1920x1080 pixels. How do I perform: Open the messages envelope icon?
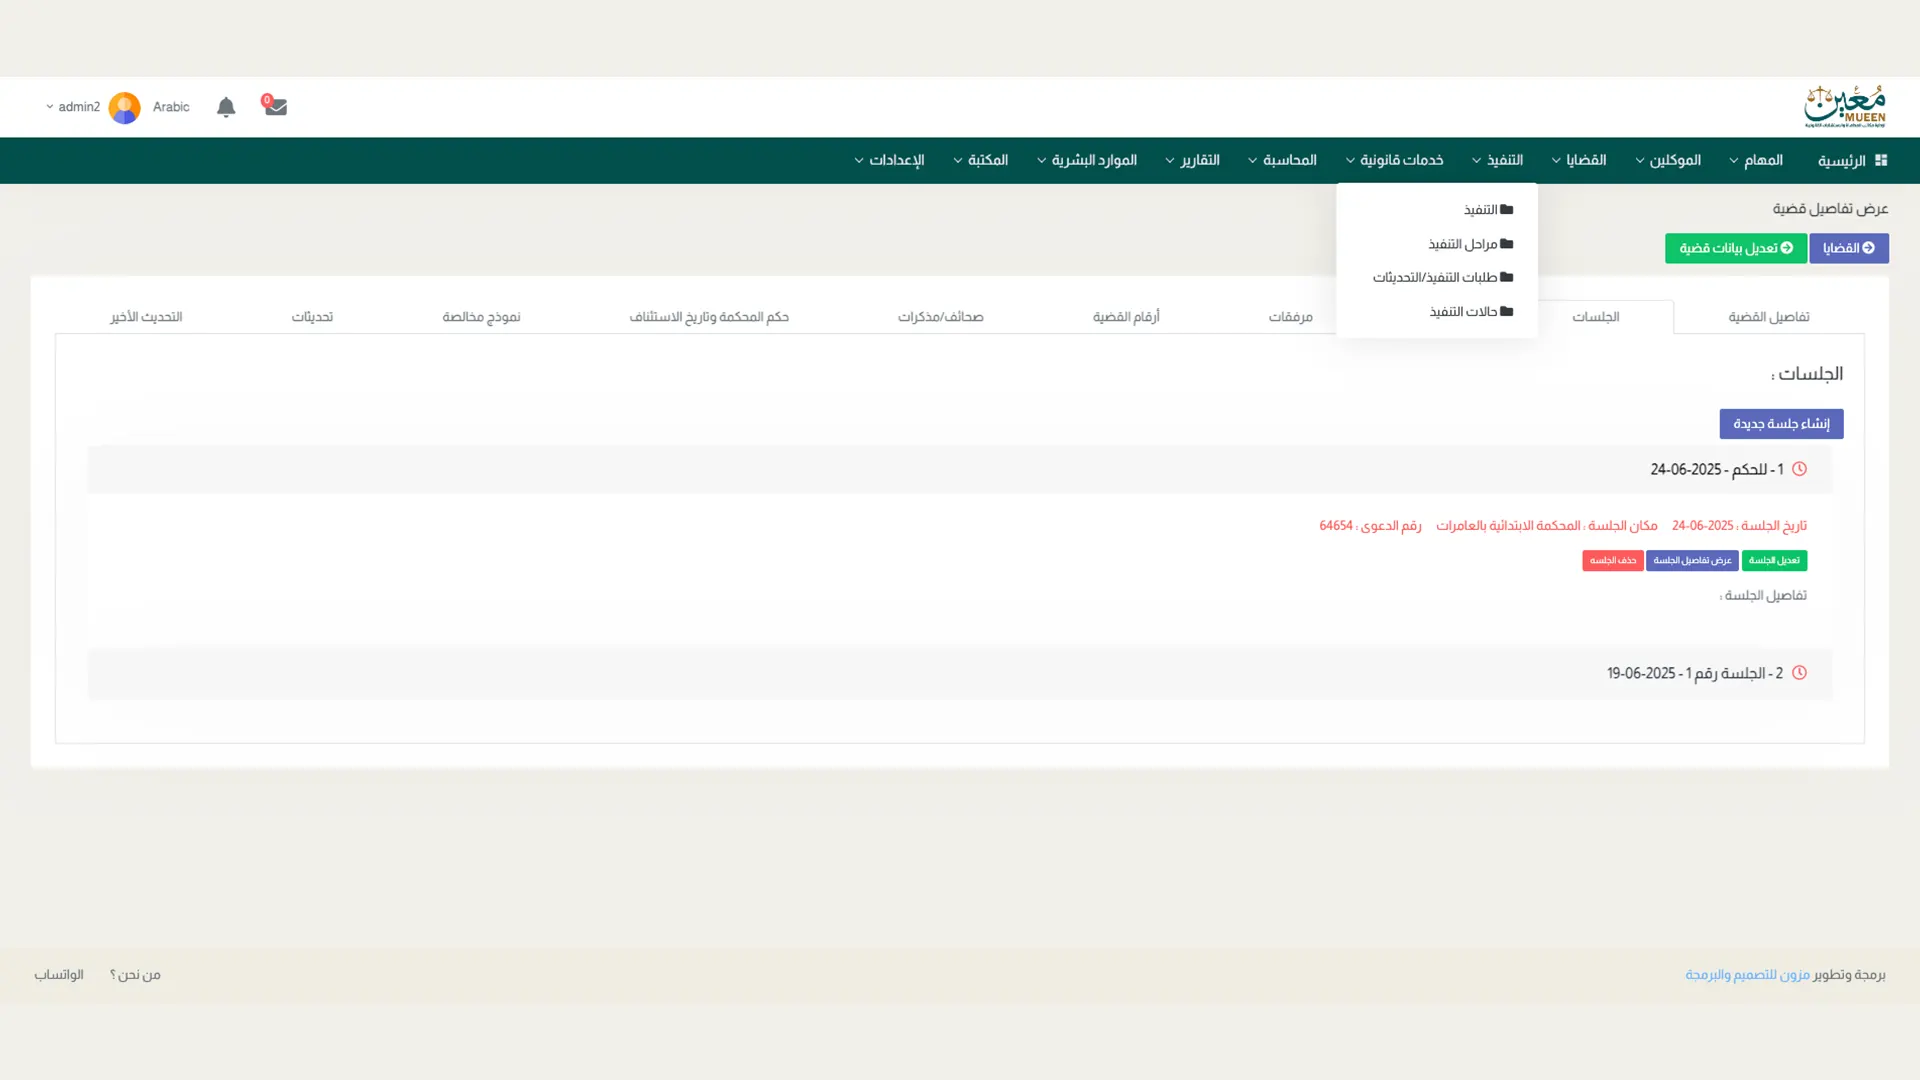point(275,107)
